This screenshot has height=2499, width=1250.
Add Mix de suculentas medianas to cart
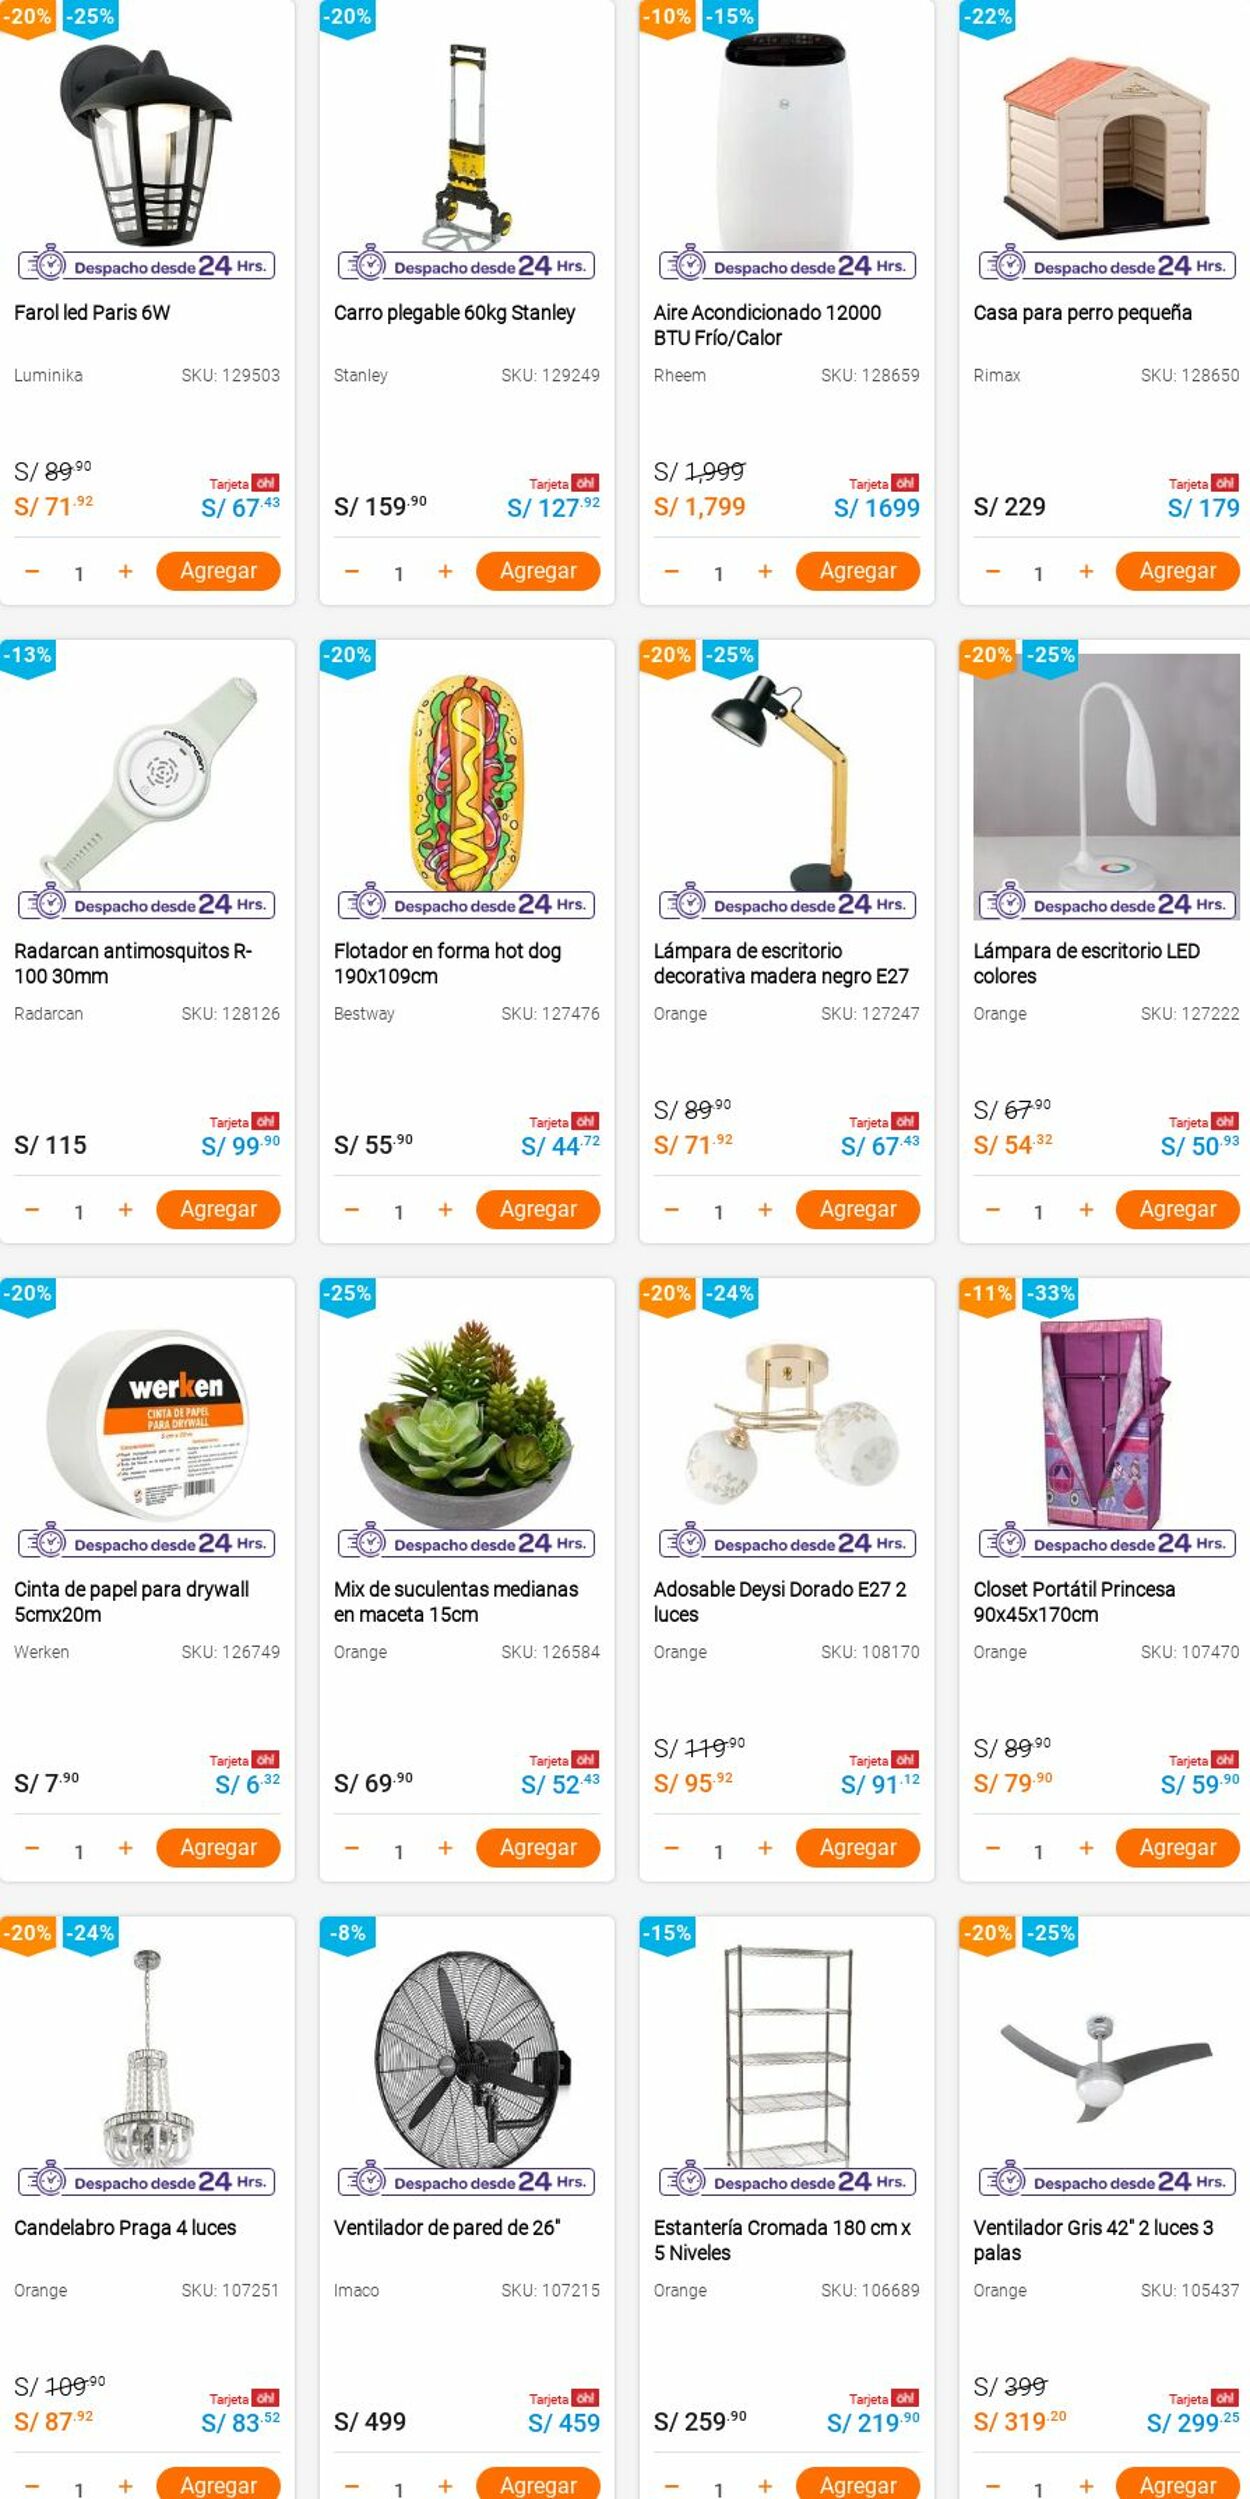pyautogui.click(x=537, y=1847)
